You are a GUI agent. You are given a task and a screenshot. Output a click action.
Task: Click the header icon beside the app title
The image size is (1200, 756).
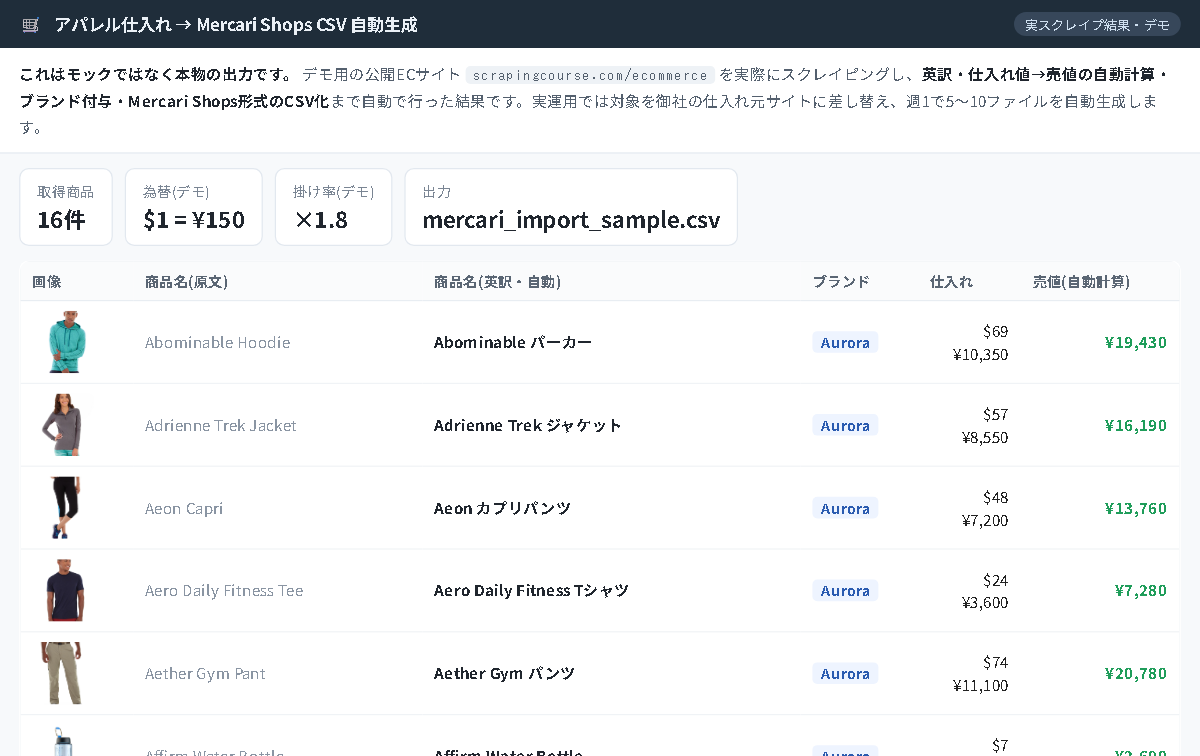pos(30,24)
